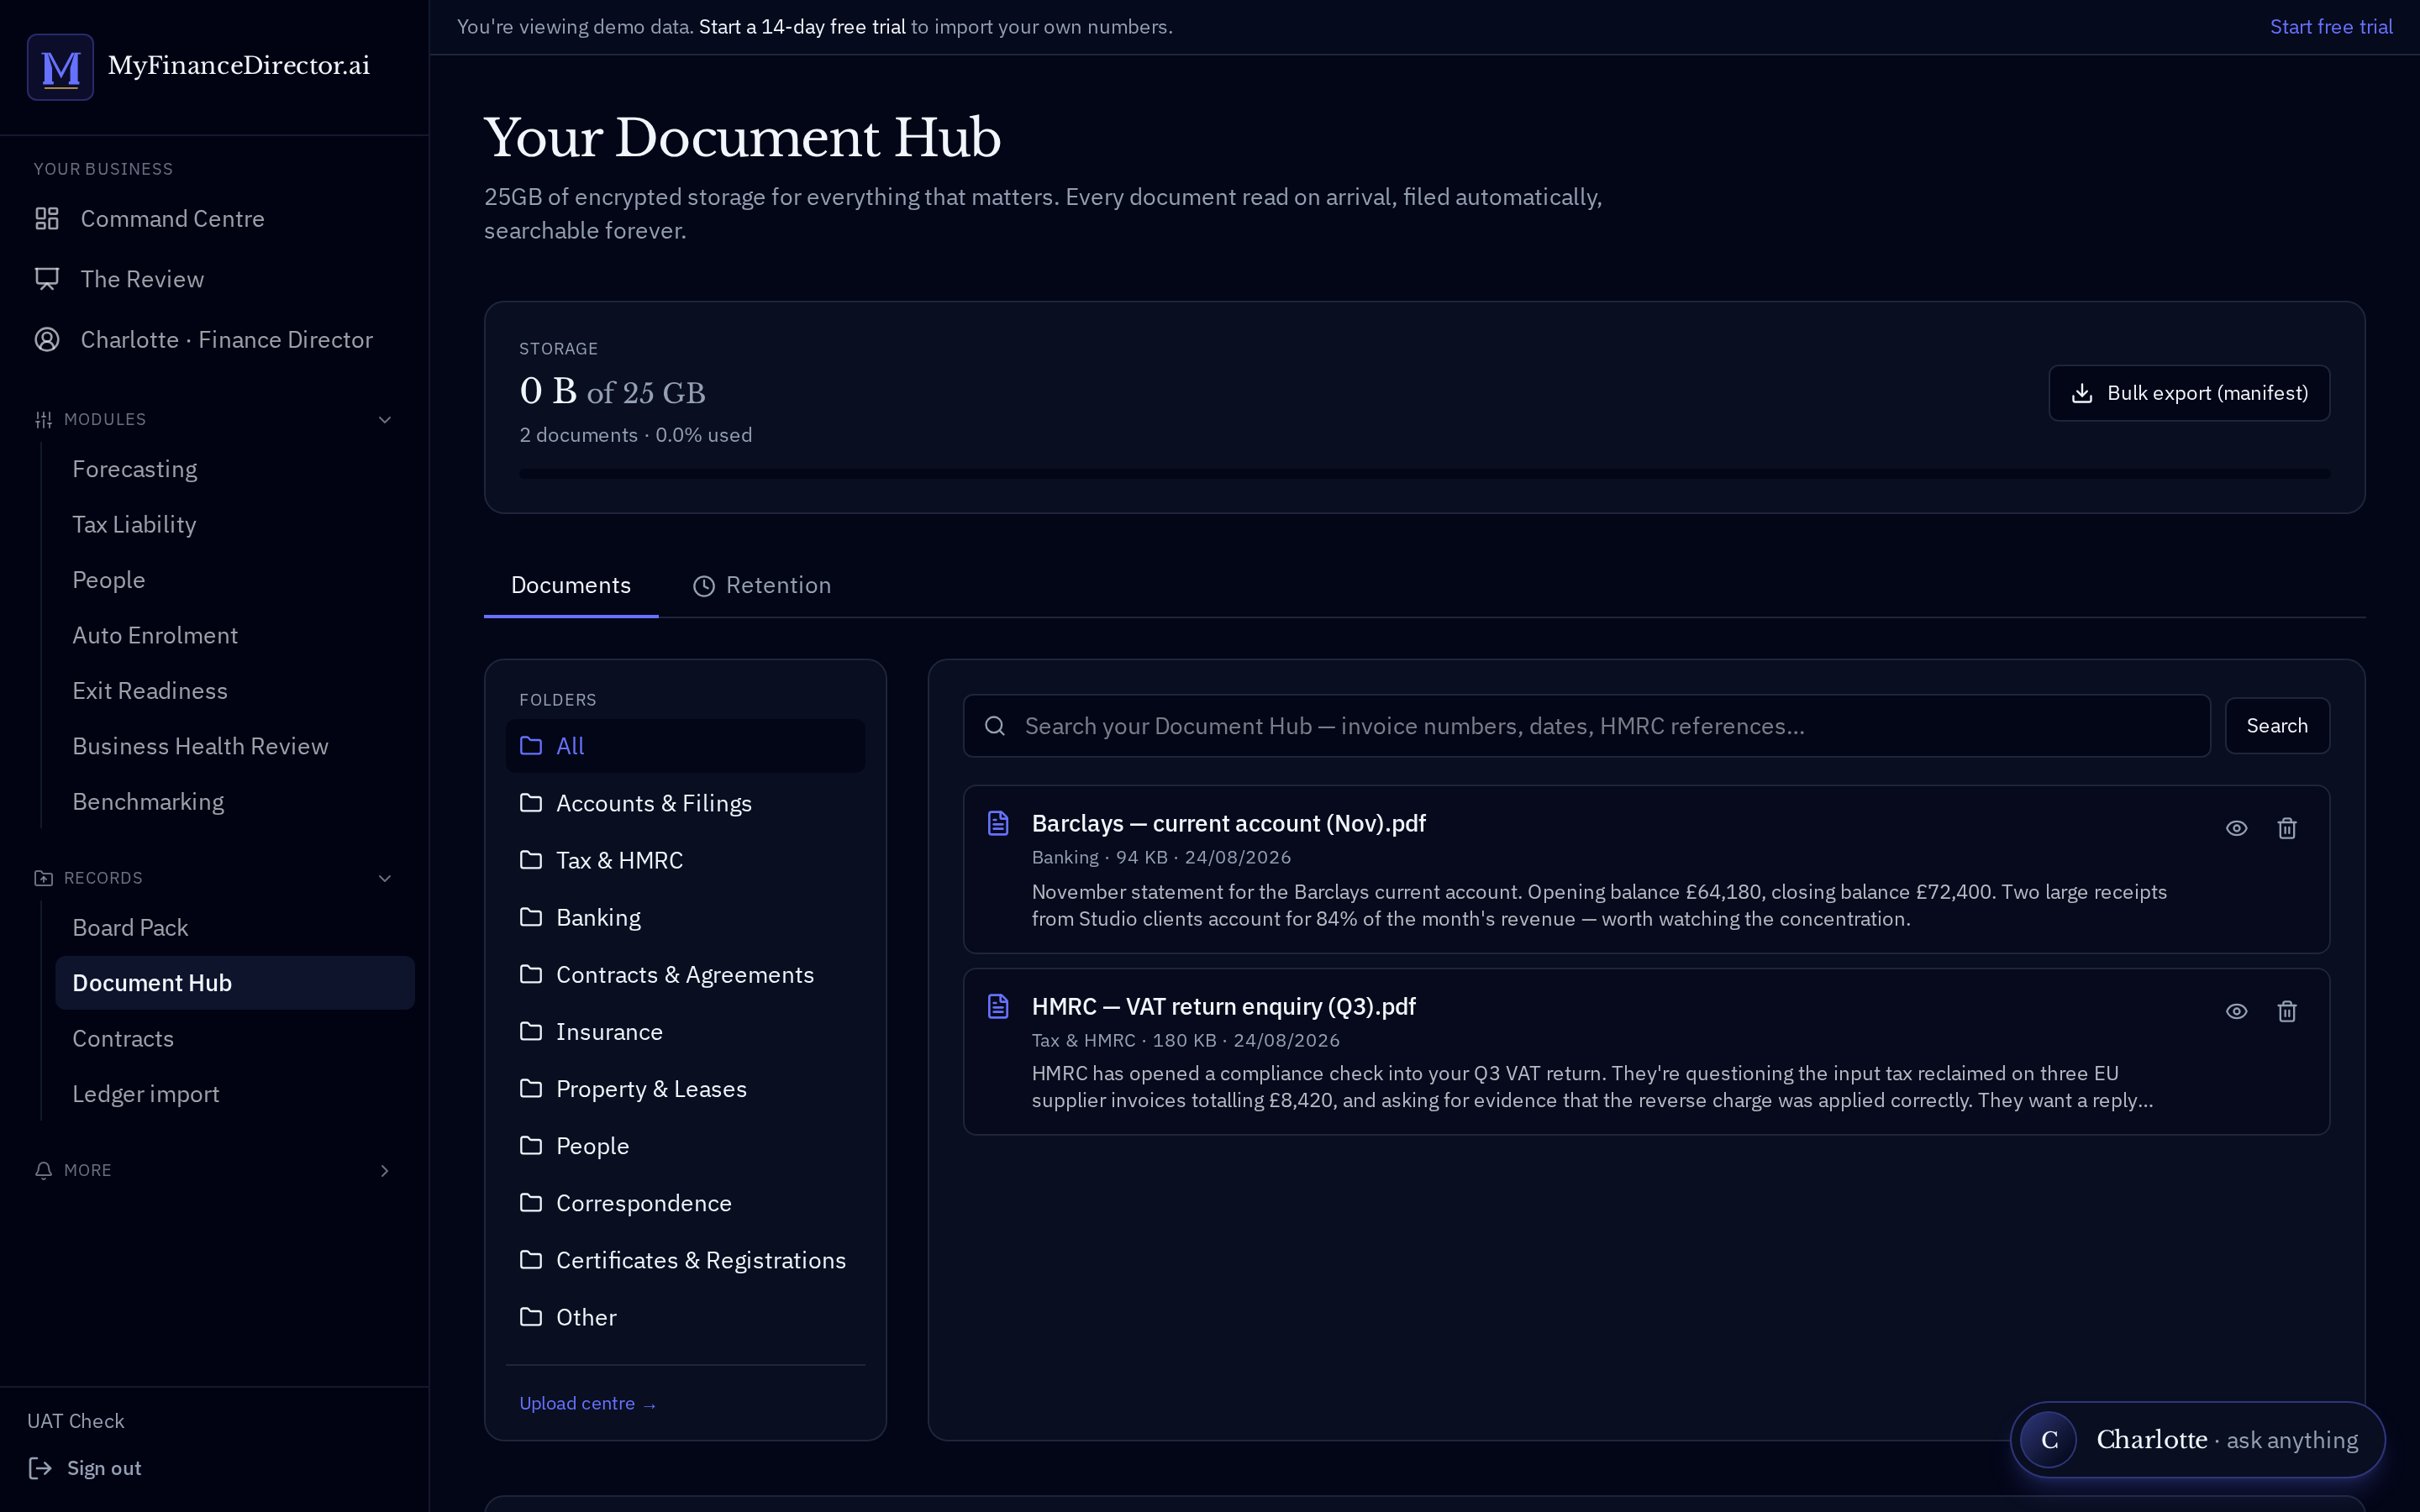Focus the Document Hub search field
Image resolution: width=2420 pixels, height=1512 pixels.
(x=1586, y=726)
